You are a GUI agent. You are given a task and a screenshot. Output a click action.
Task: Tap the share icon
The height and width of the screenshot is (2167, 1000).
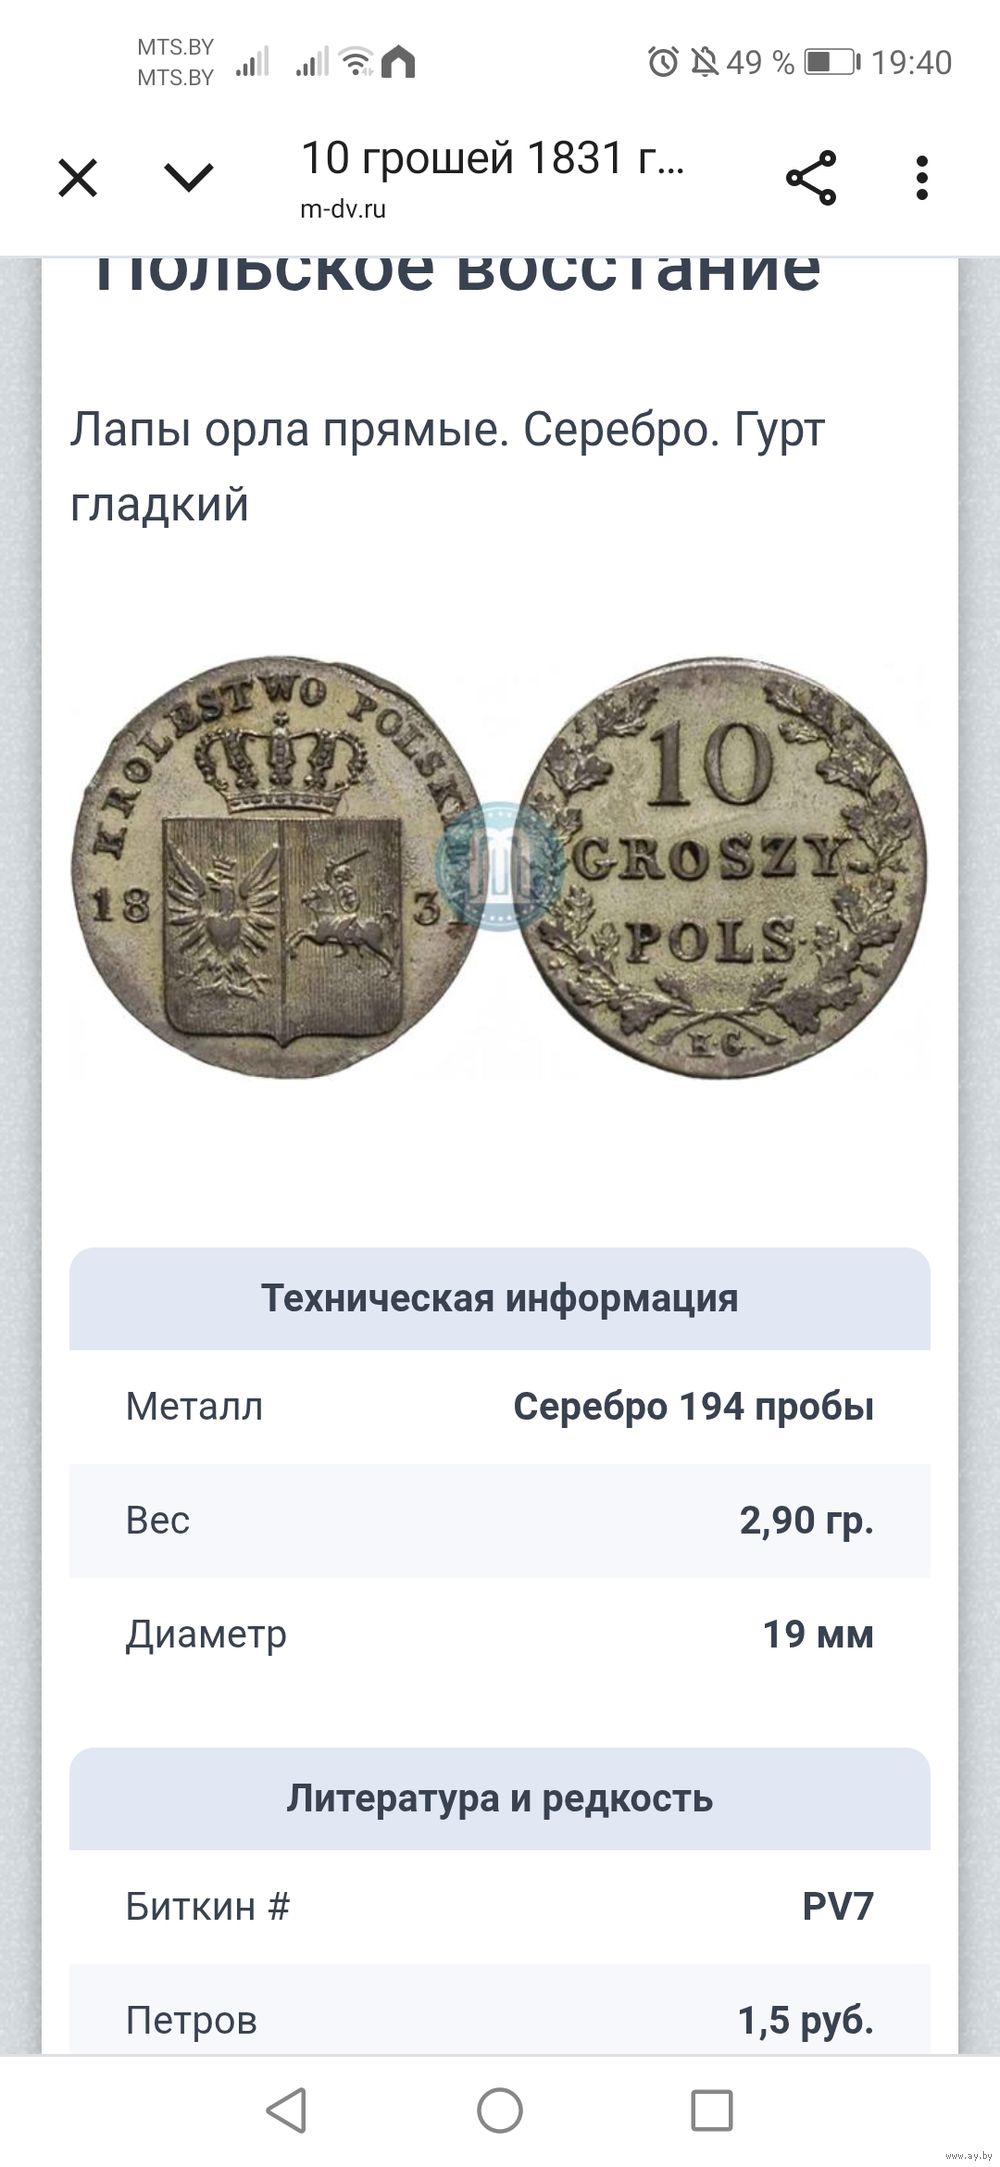tap(811, 178)
